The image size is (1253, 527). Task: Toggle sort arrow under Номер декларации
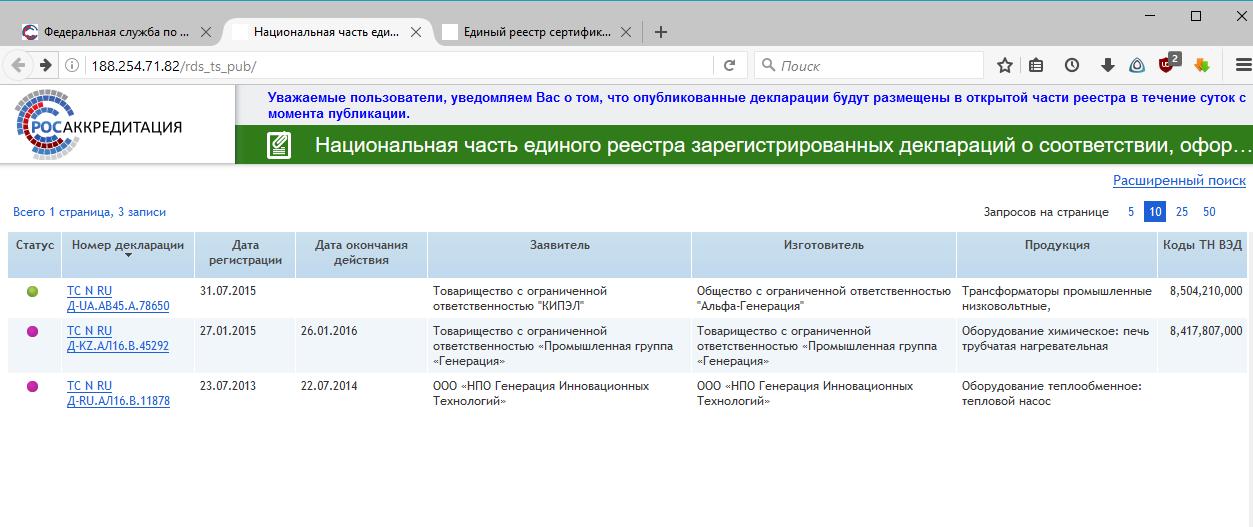128,257
